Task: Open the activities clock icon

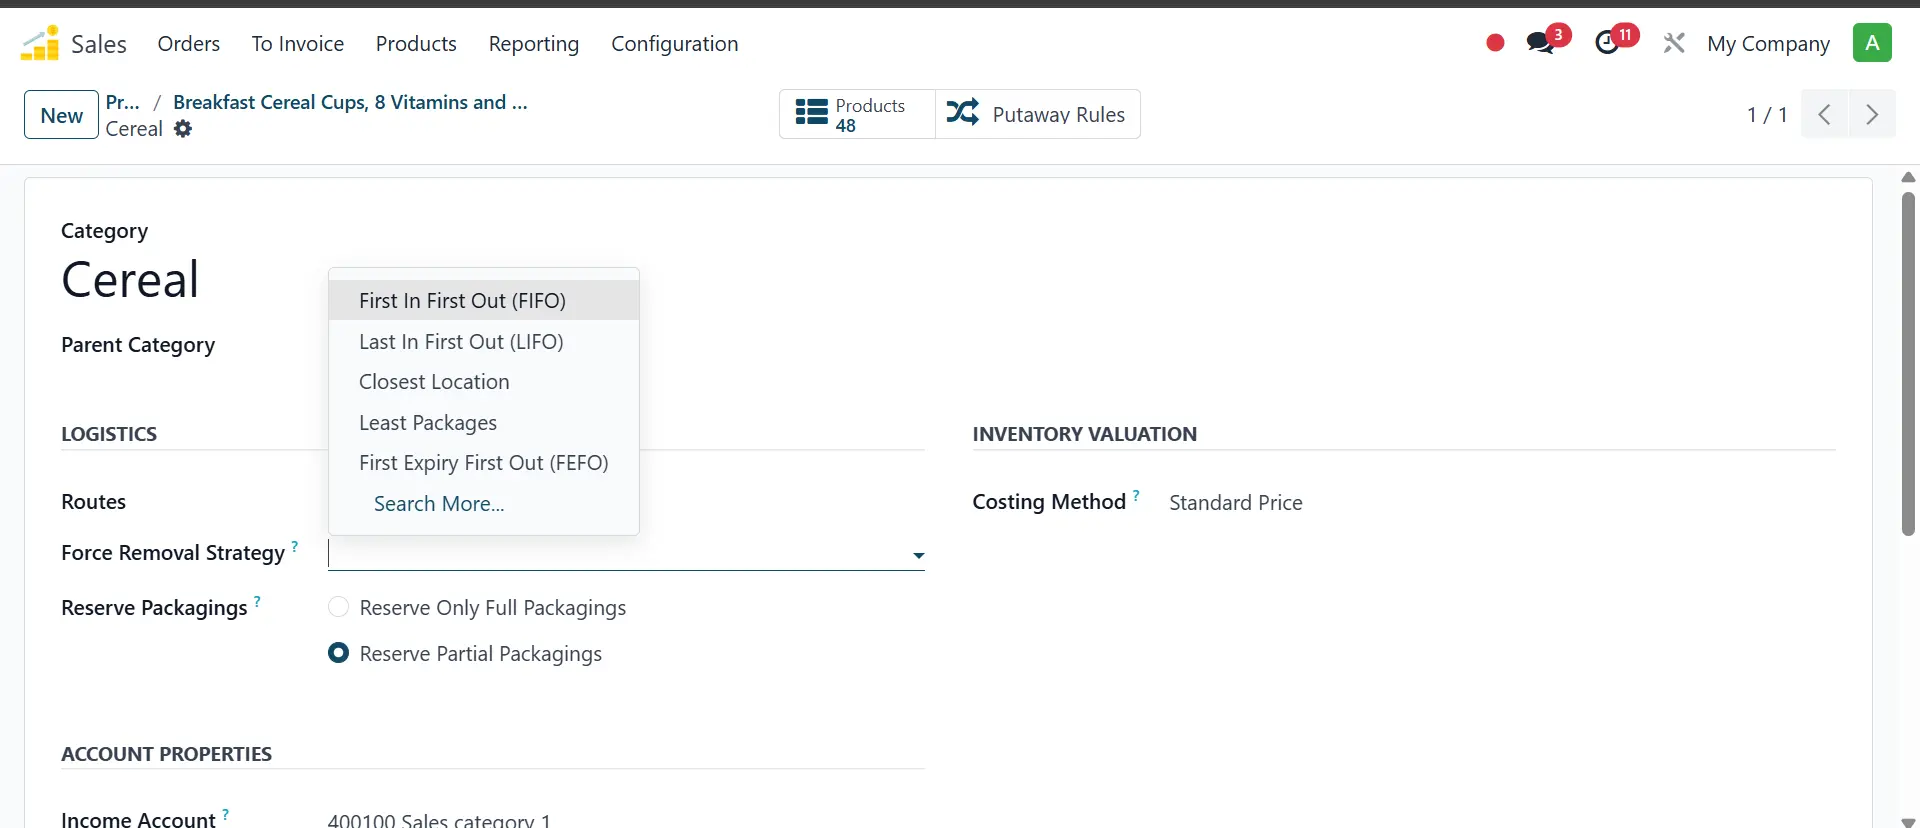Action: tap(1607, 43)
